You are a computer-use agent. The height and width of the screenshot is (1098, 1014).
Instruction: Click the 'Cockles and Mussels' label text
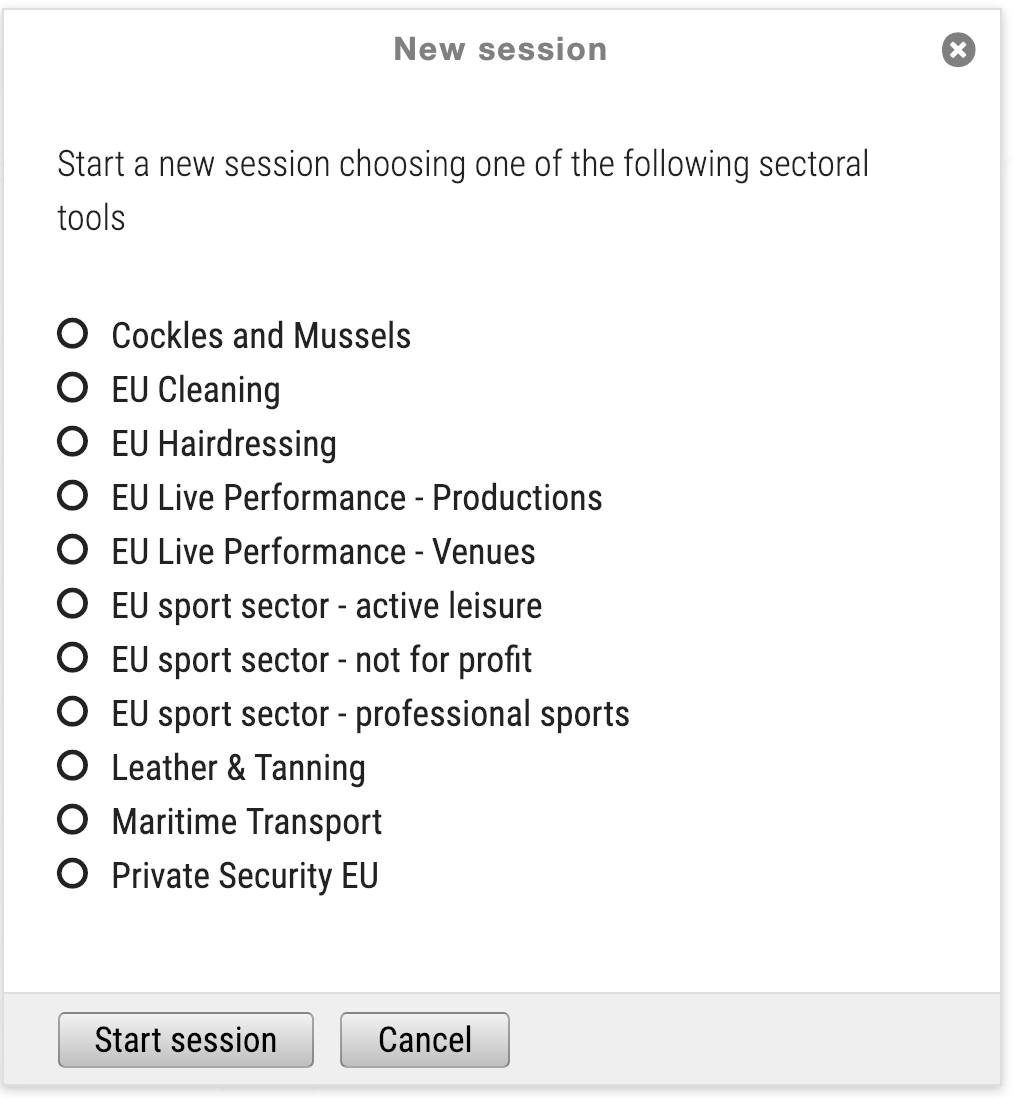coord(261,336)
